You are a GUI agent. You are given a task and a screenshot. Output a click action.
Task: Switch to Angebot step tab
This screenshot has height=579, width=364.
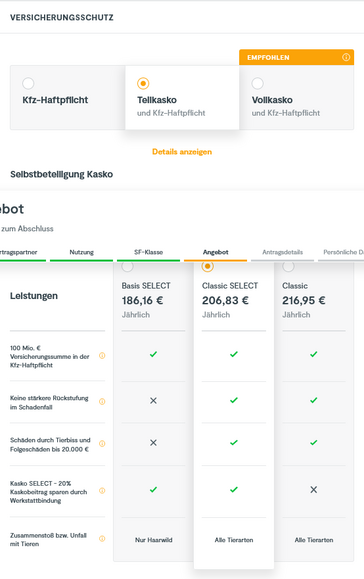[216, 253]
